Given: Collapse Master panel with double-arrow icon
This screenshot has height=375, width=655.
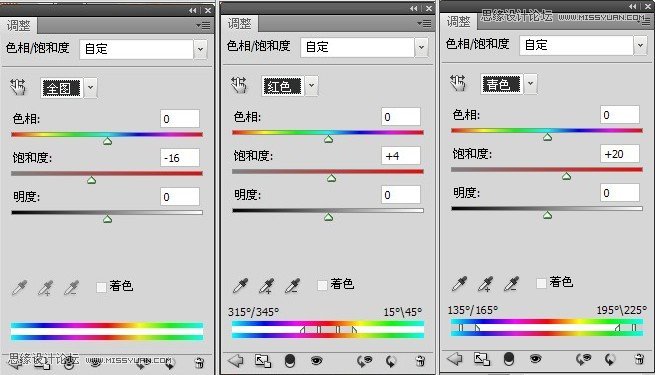Looking at the screenshot, I should [193, 10].
